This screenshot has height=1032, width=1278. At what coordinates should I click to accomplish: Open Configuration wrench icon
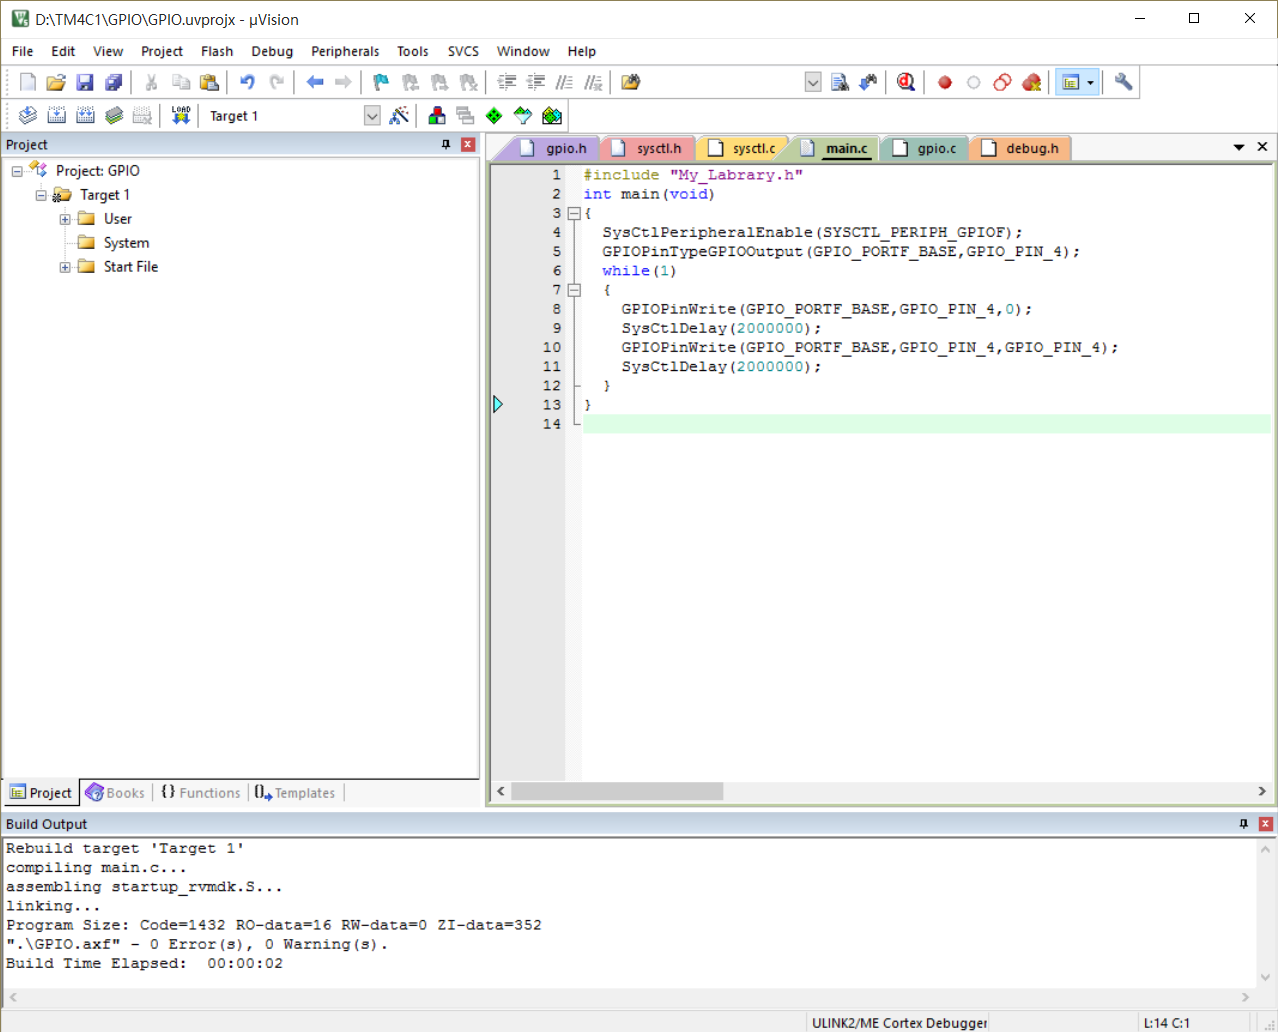point(1123,82)
